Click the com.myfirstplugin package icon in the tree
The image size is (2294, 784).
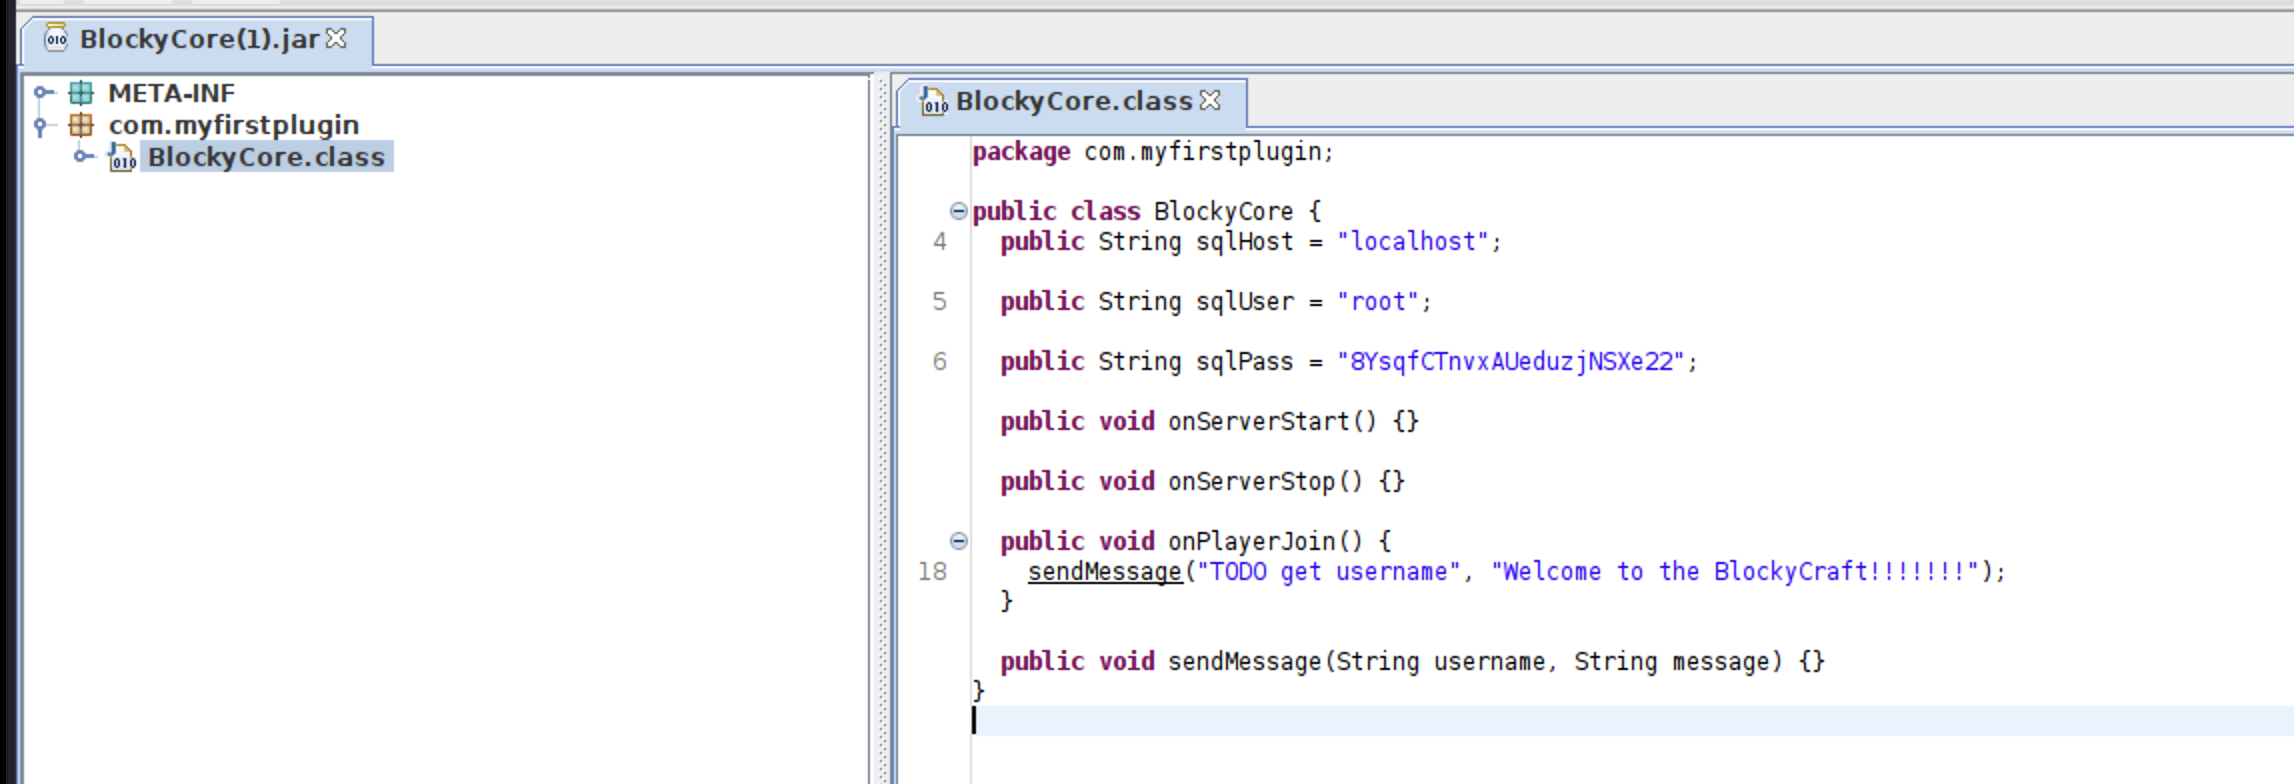tap(81, 125)
